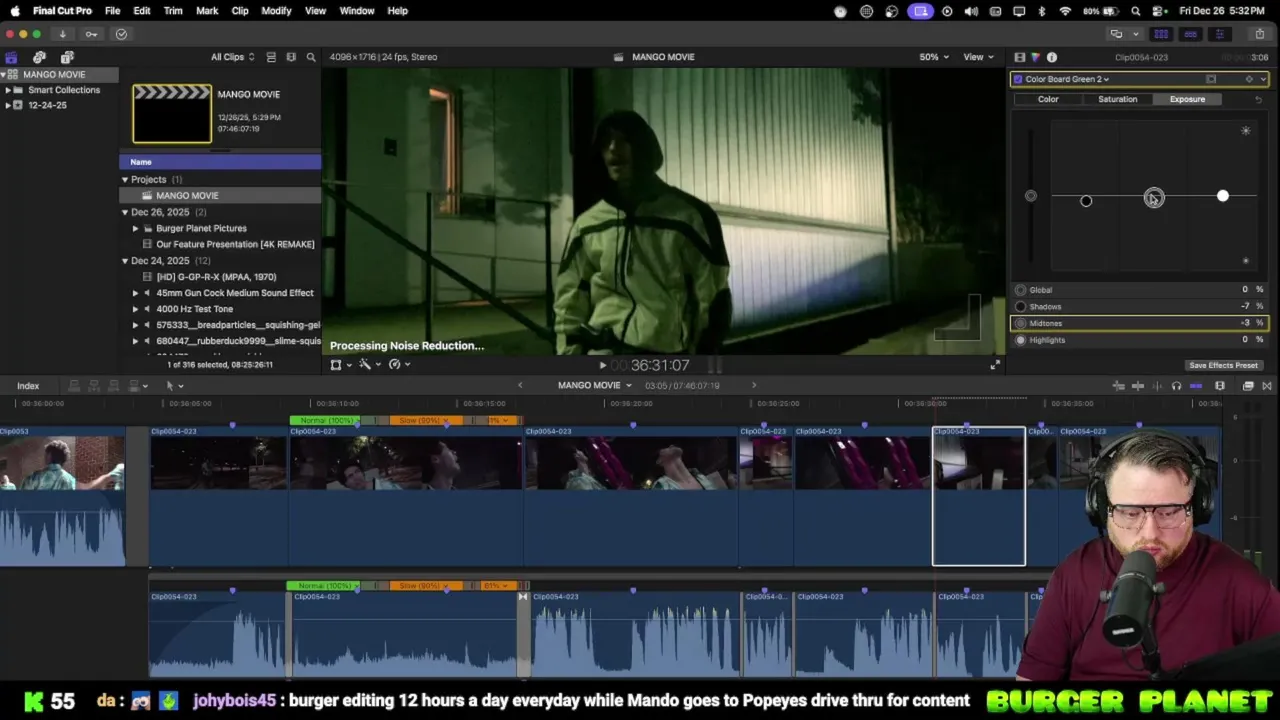This screenshot has height=720, width=1280.
Task: Reset the exposure board arrow
Action: [1258, 99]
